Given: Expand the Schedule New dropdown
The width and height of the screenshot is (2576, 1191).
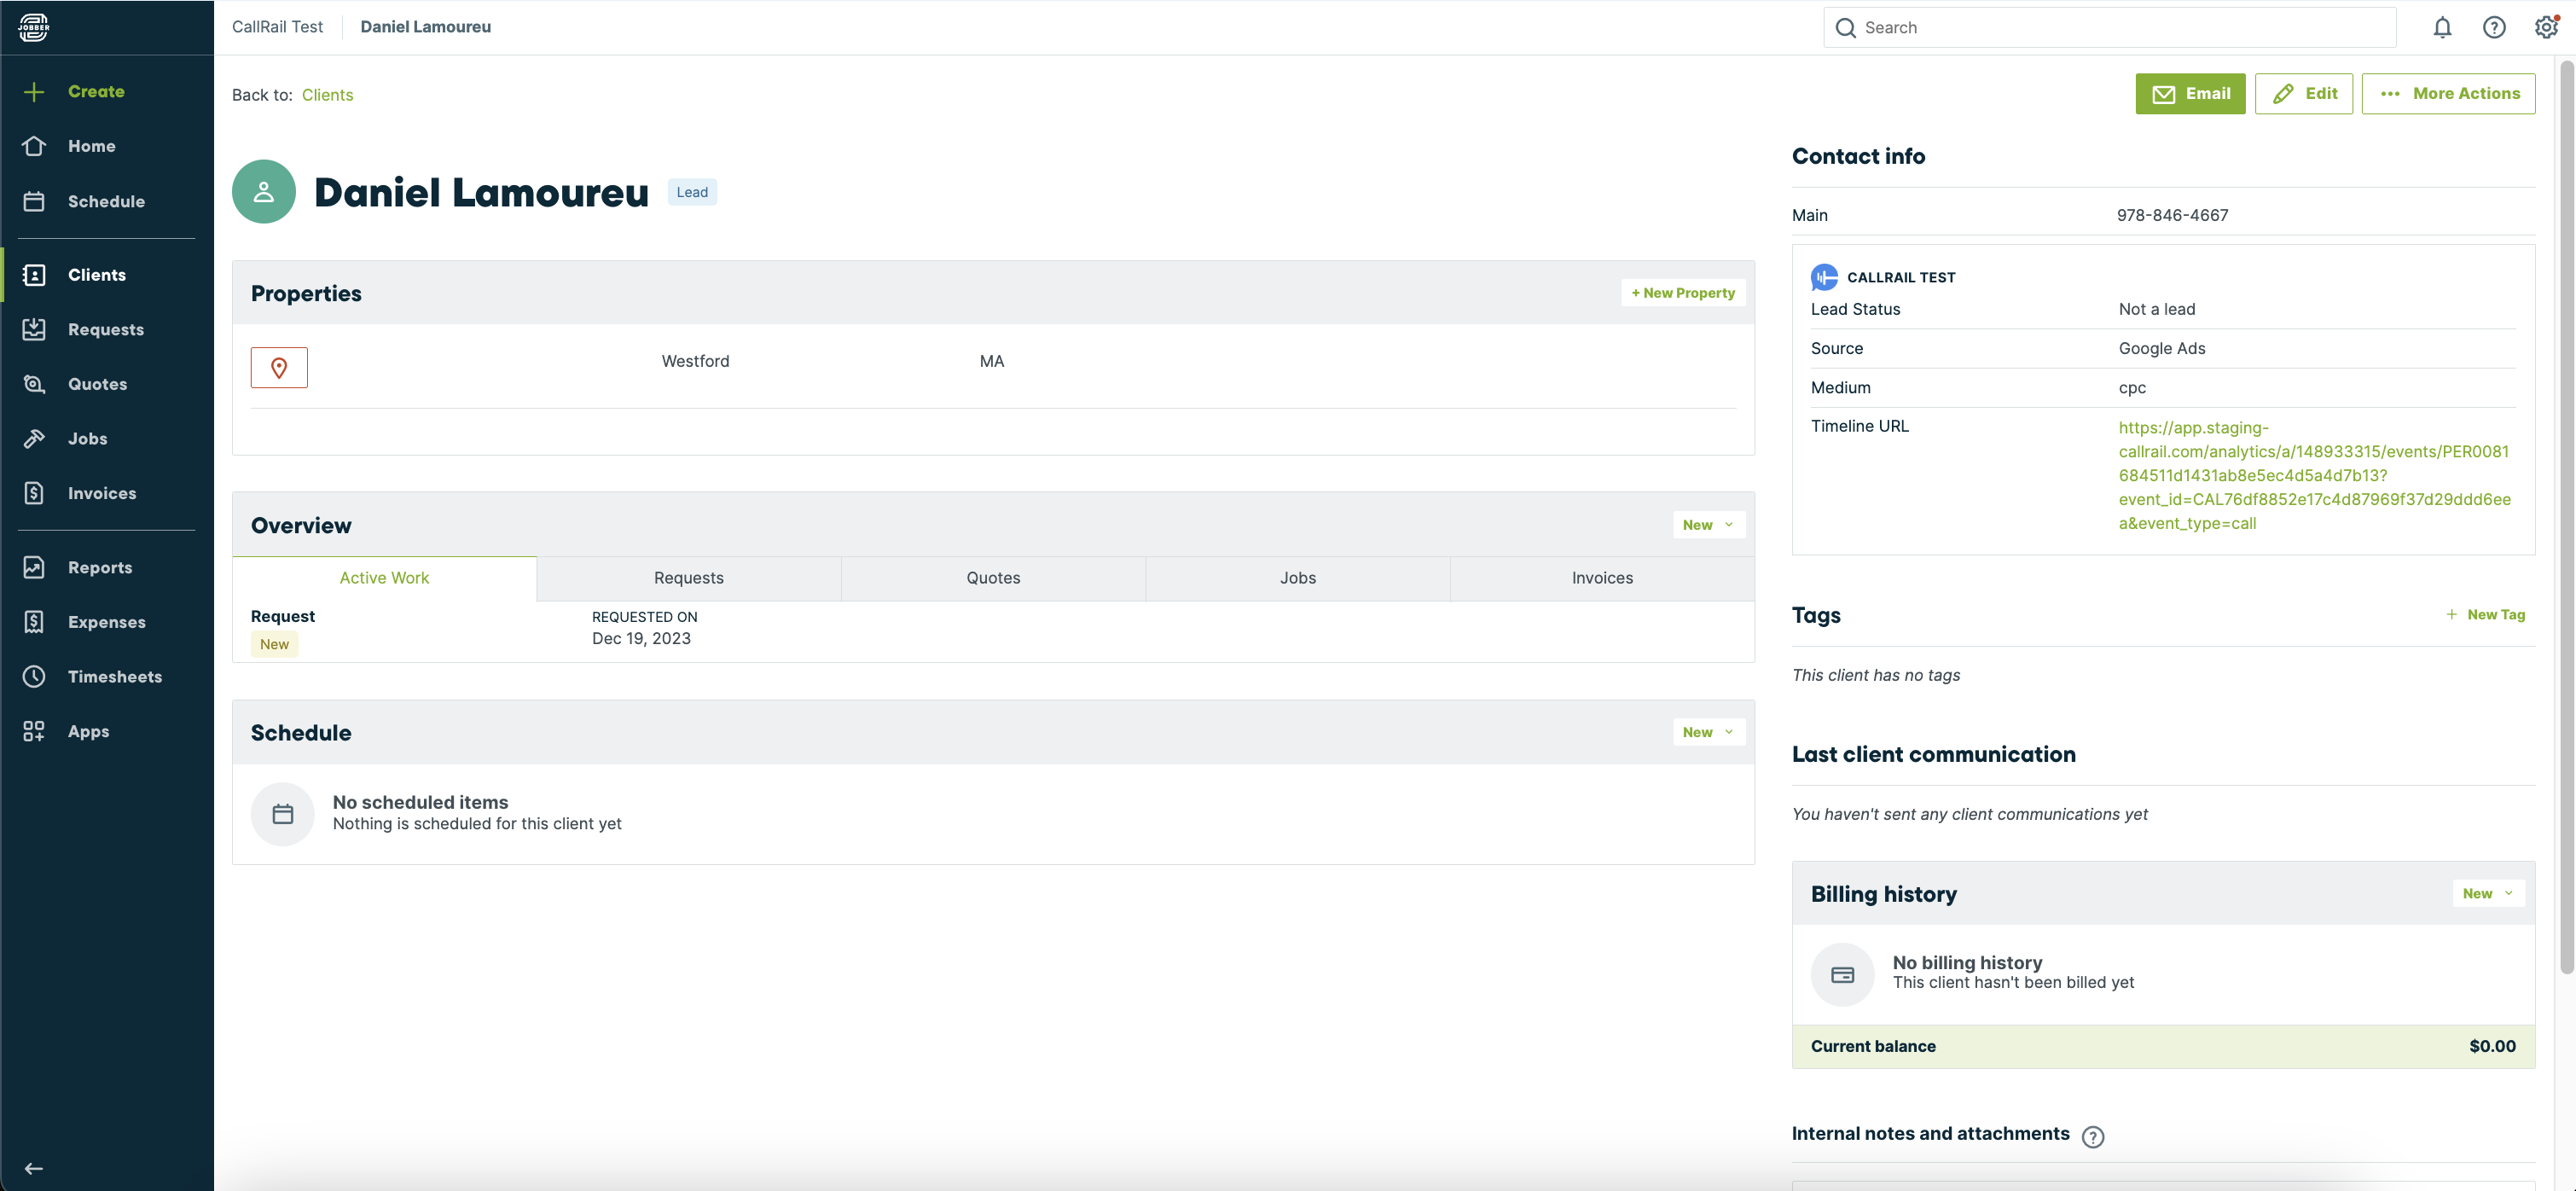Looking at the screenshot, I should (x=1708, y=732).
